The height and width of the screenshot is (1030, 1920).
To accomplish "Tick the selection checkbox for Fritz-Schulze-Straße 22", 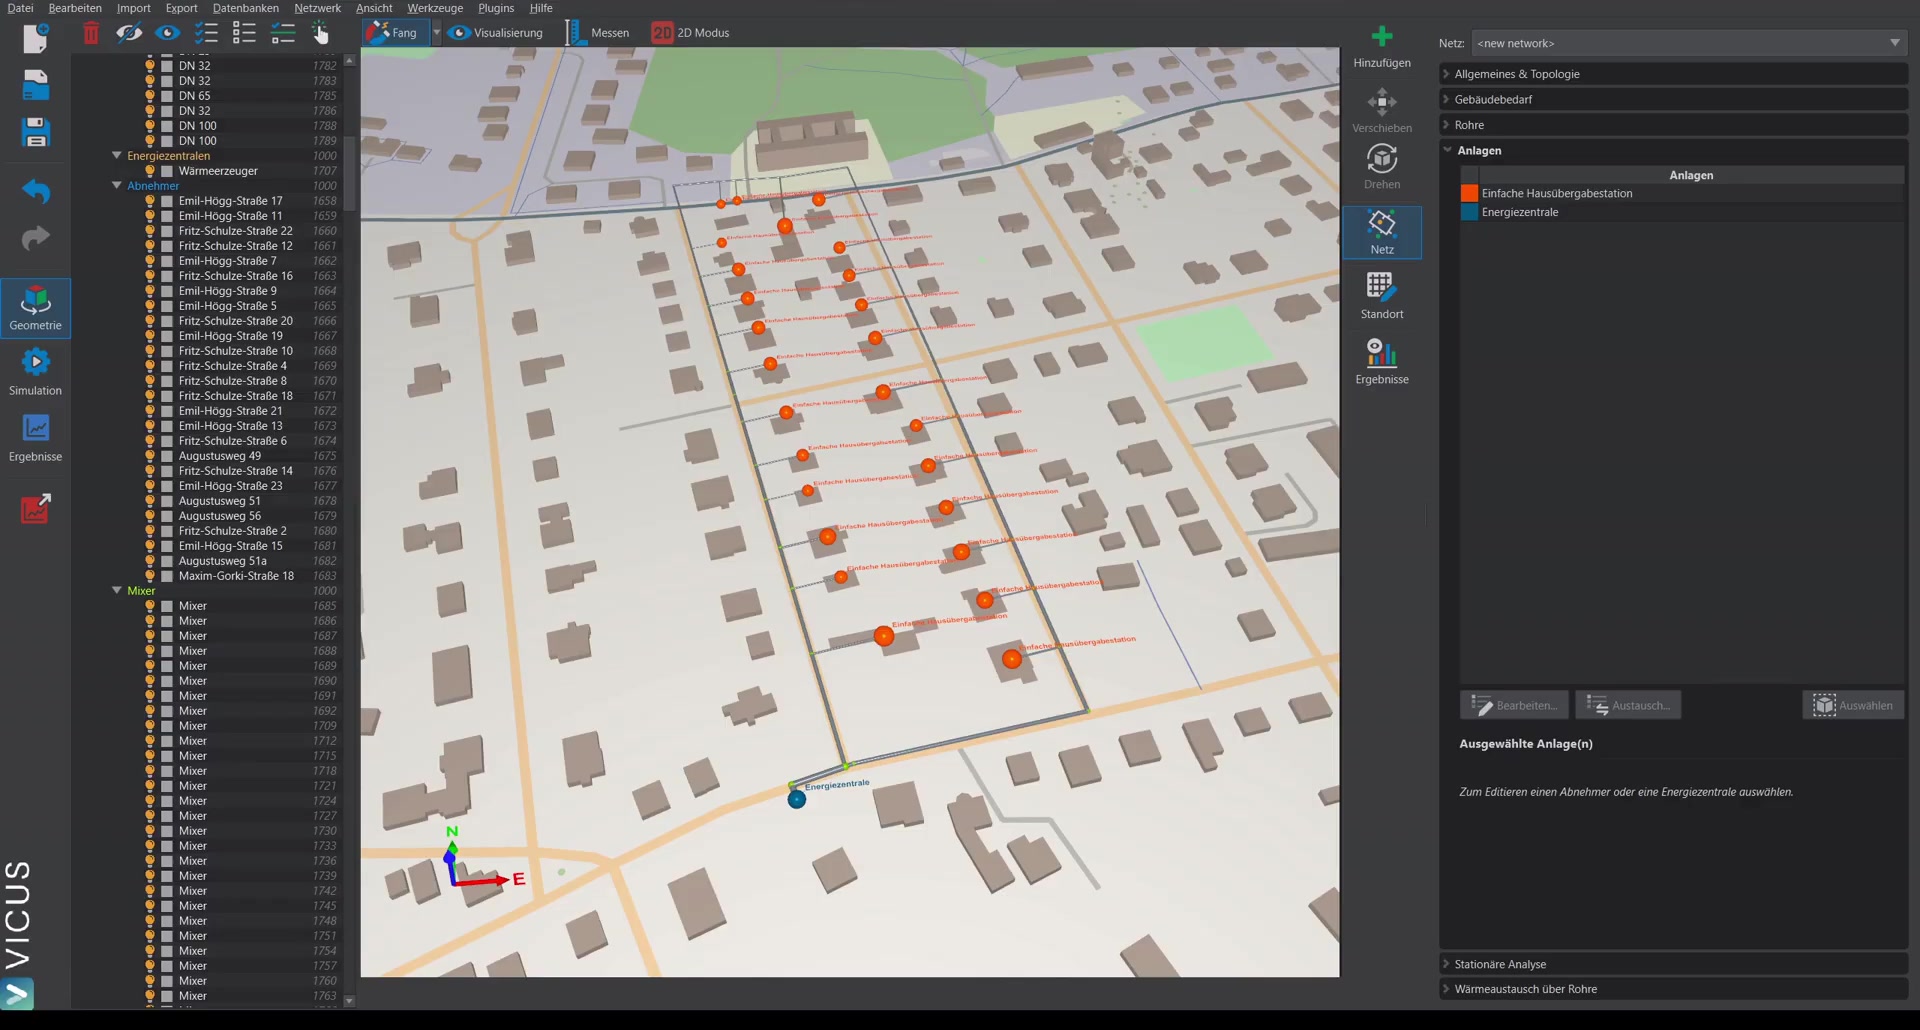I will [x=167, y=231].
